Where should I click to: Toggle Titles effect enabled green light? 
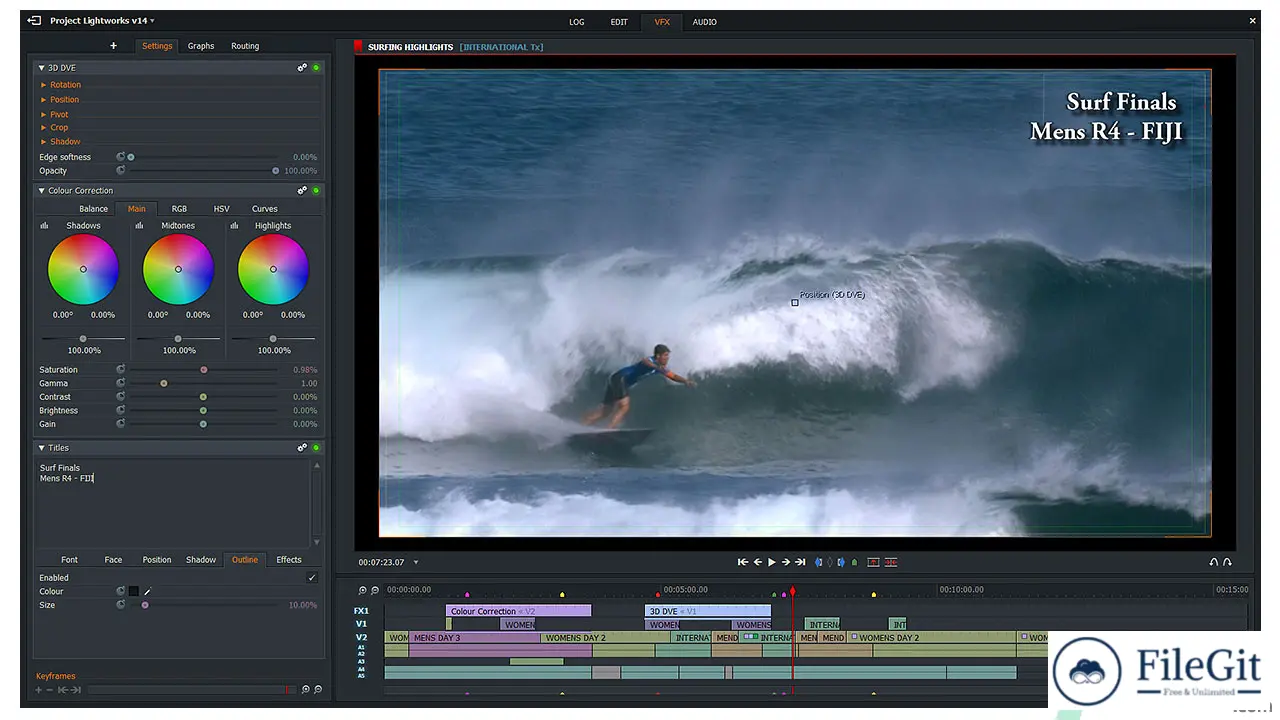pyautogui.click(x=316, y=448)
